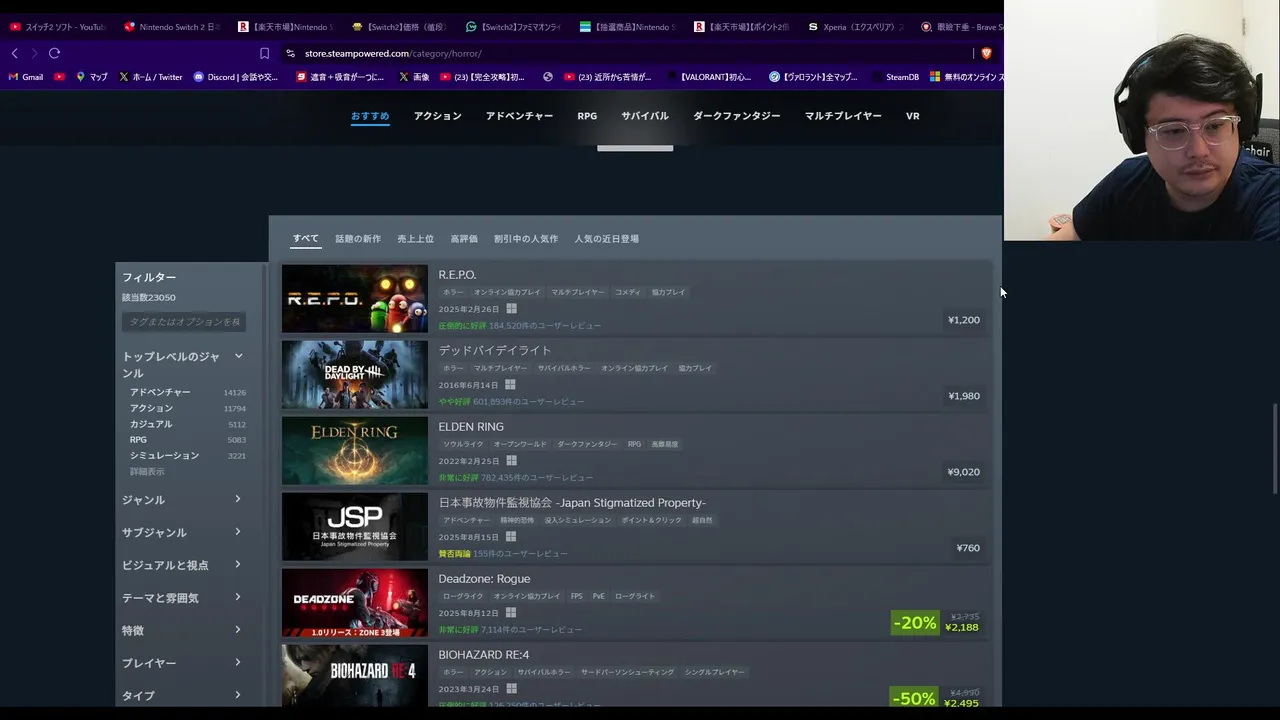Select the VR category tab
The width and height of the screenshot is (1280, 720).
[913, 116]
